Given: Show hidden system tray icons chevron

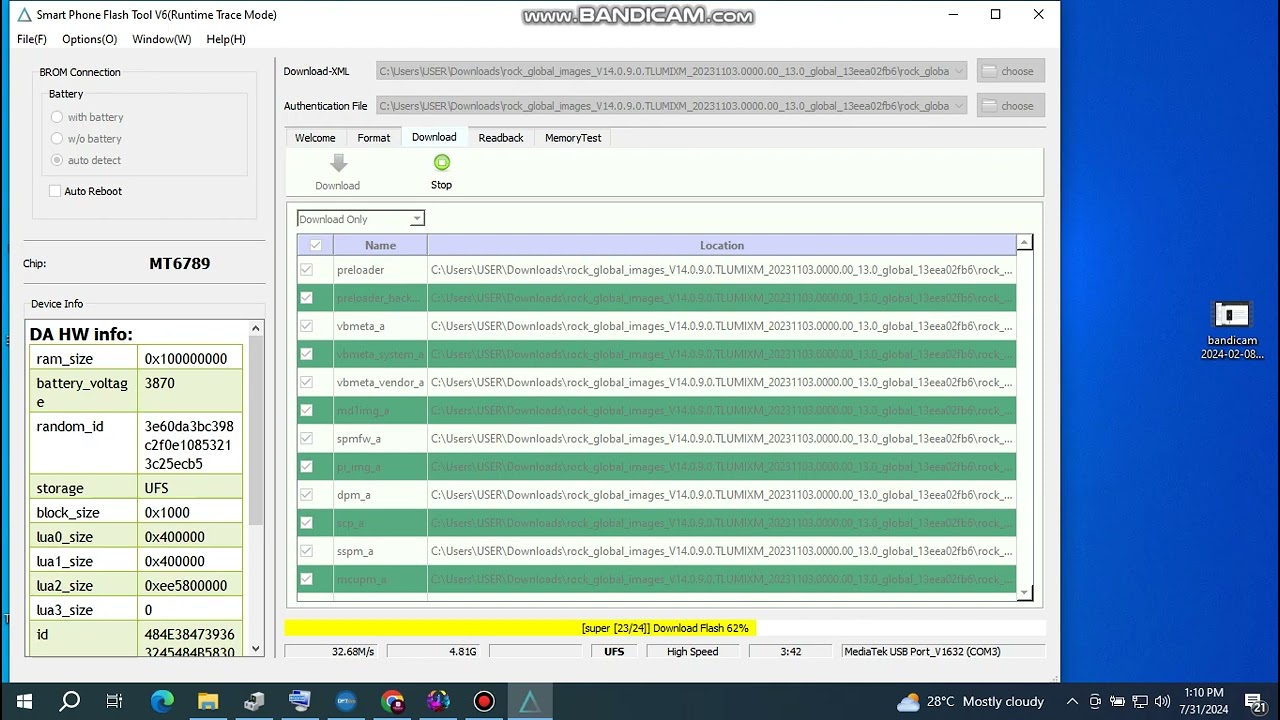Looking at the screenshot, I should pos(1072,701).
